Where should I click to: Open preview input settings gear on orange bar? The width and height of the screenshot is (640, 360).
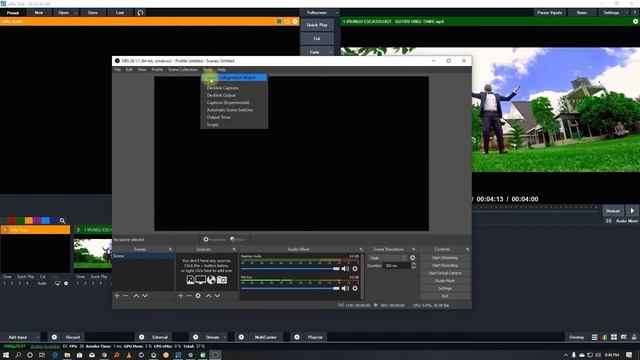click(295, 21)
